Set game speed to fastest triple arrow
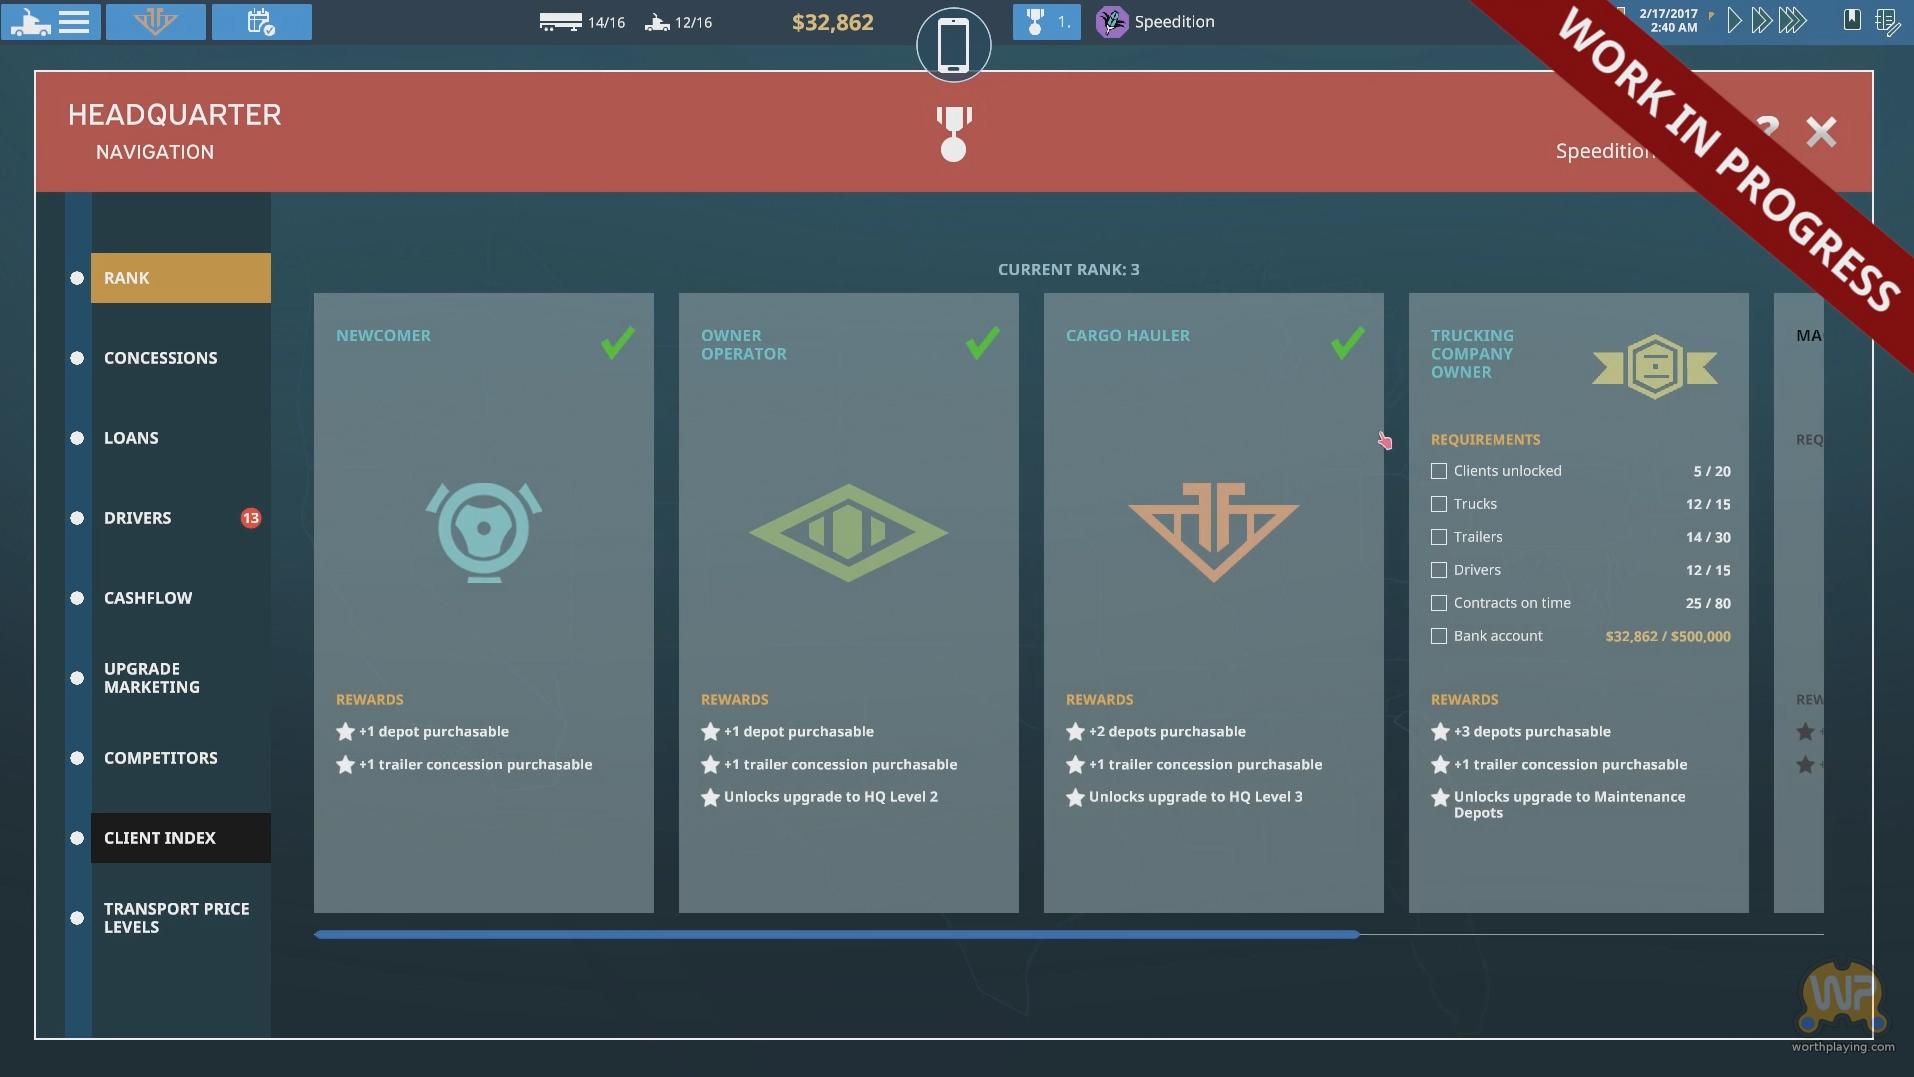 click(1793, 20)
